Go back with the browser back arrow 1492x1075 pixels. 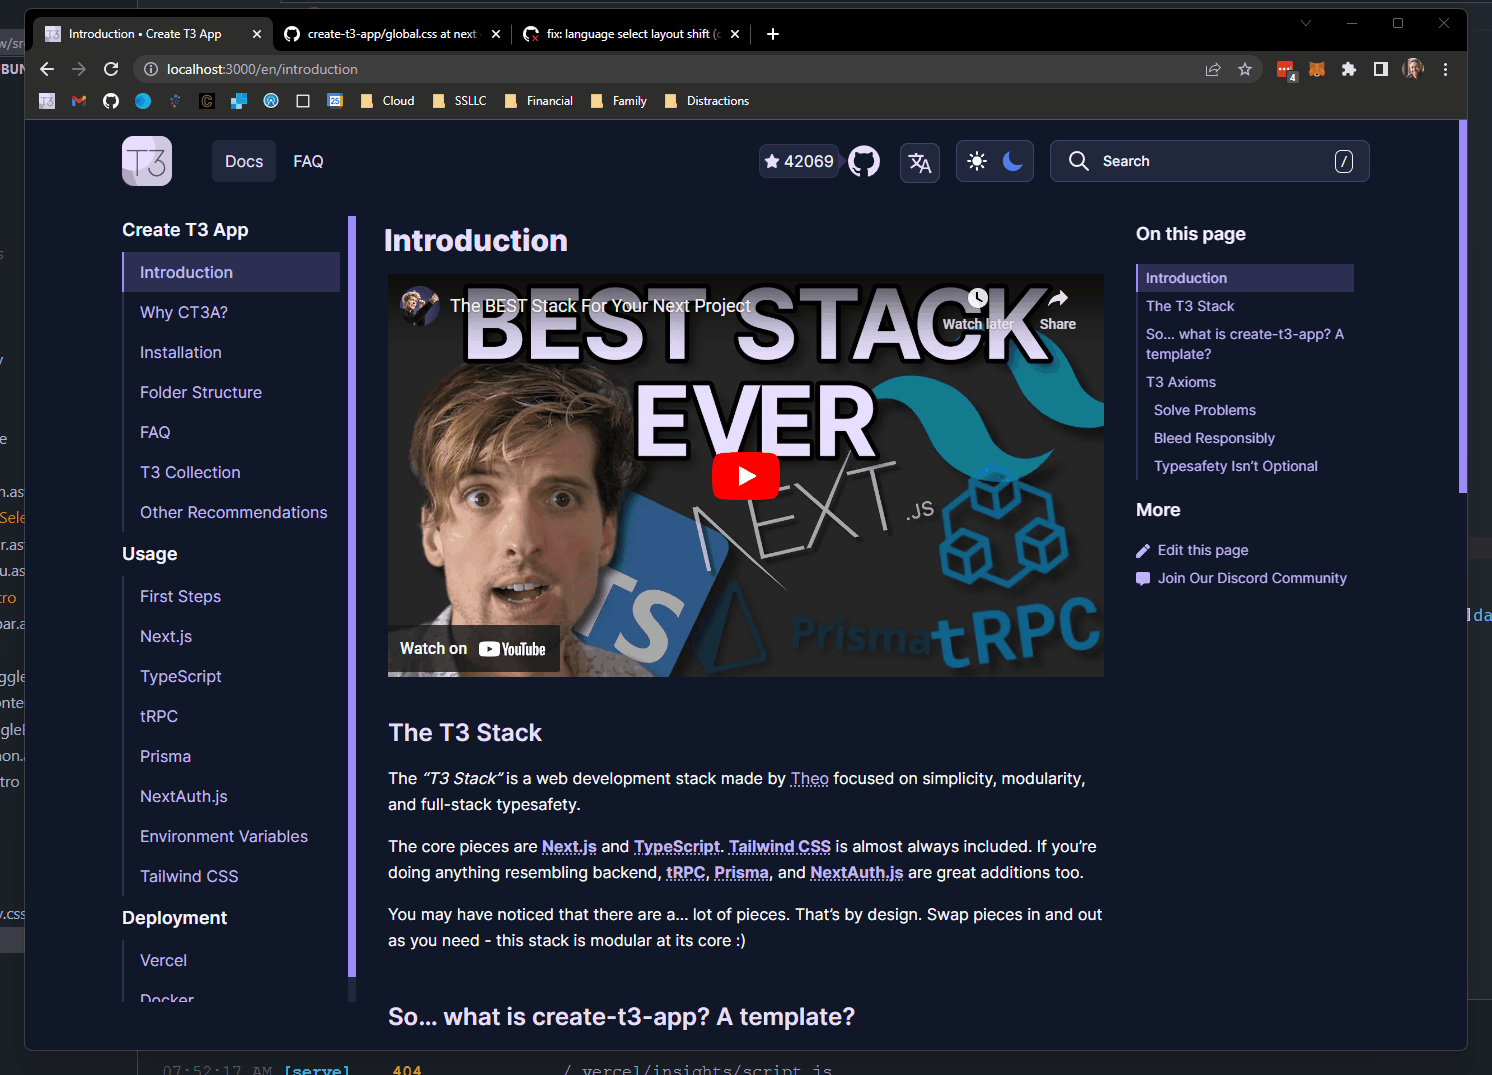(47, 69)
